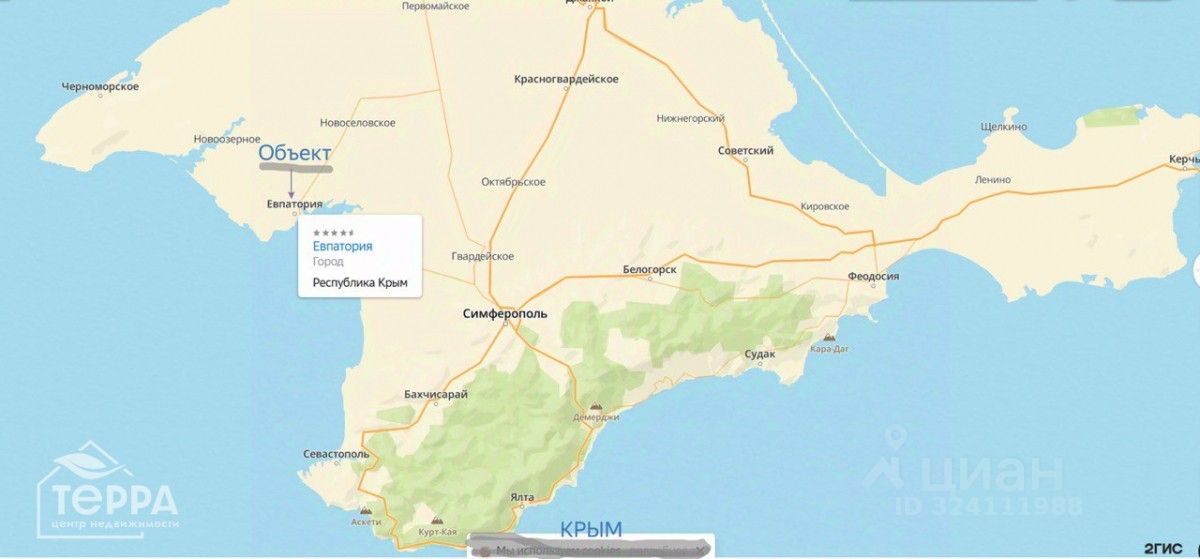Open the Евпатория link in popup card

pos(342,246)
